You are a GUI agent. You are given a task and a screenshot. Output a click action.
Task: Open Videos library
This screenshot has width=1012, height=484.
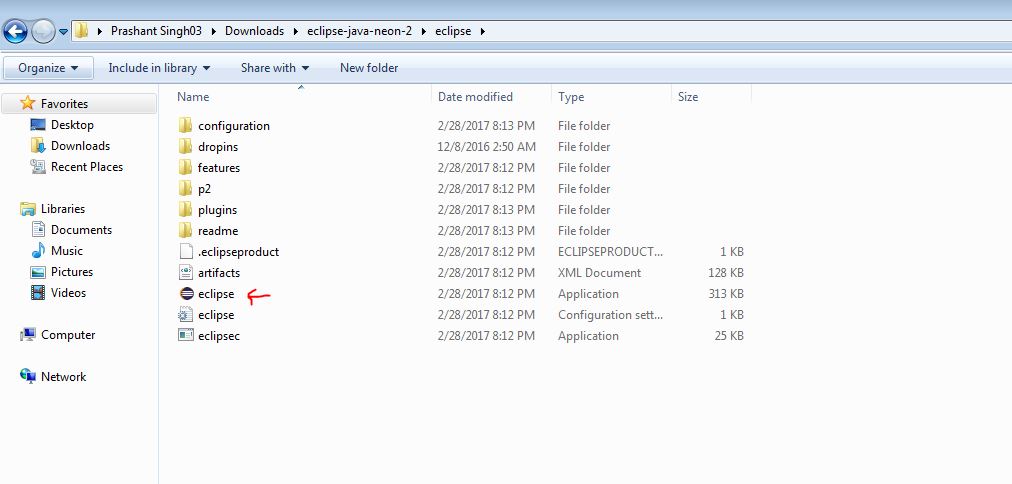(68, 292)
